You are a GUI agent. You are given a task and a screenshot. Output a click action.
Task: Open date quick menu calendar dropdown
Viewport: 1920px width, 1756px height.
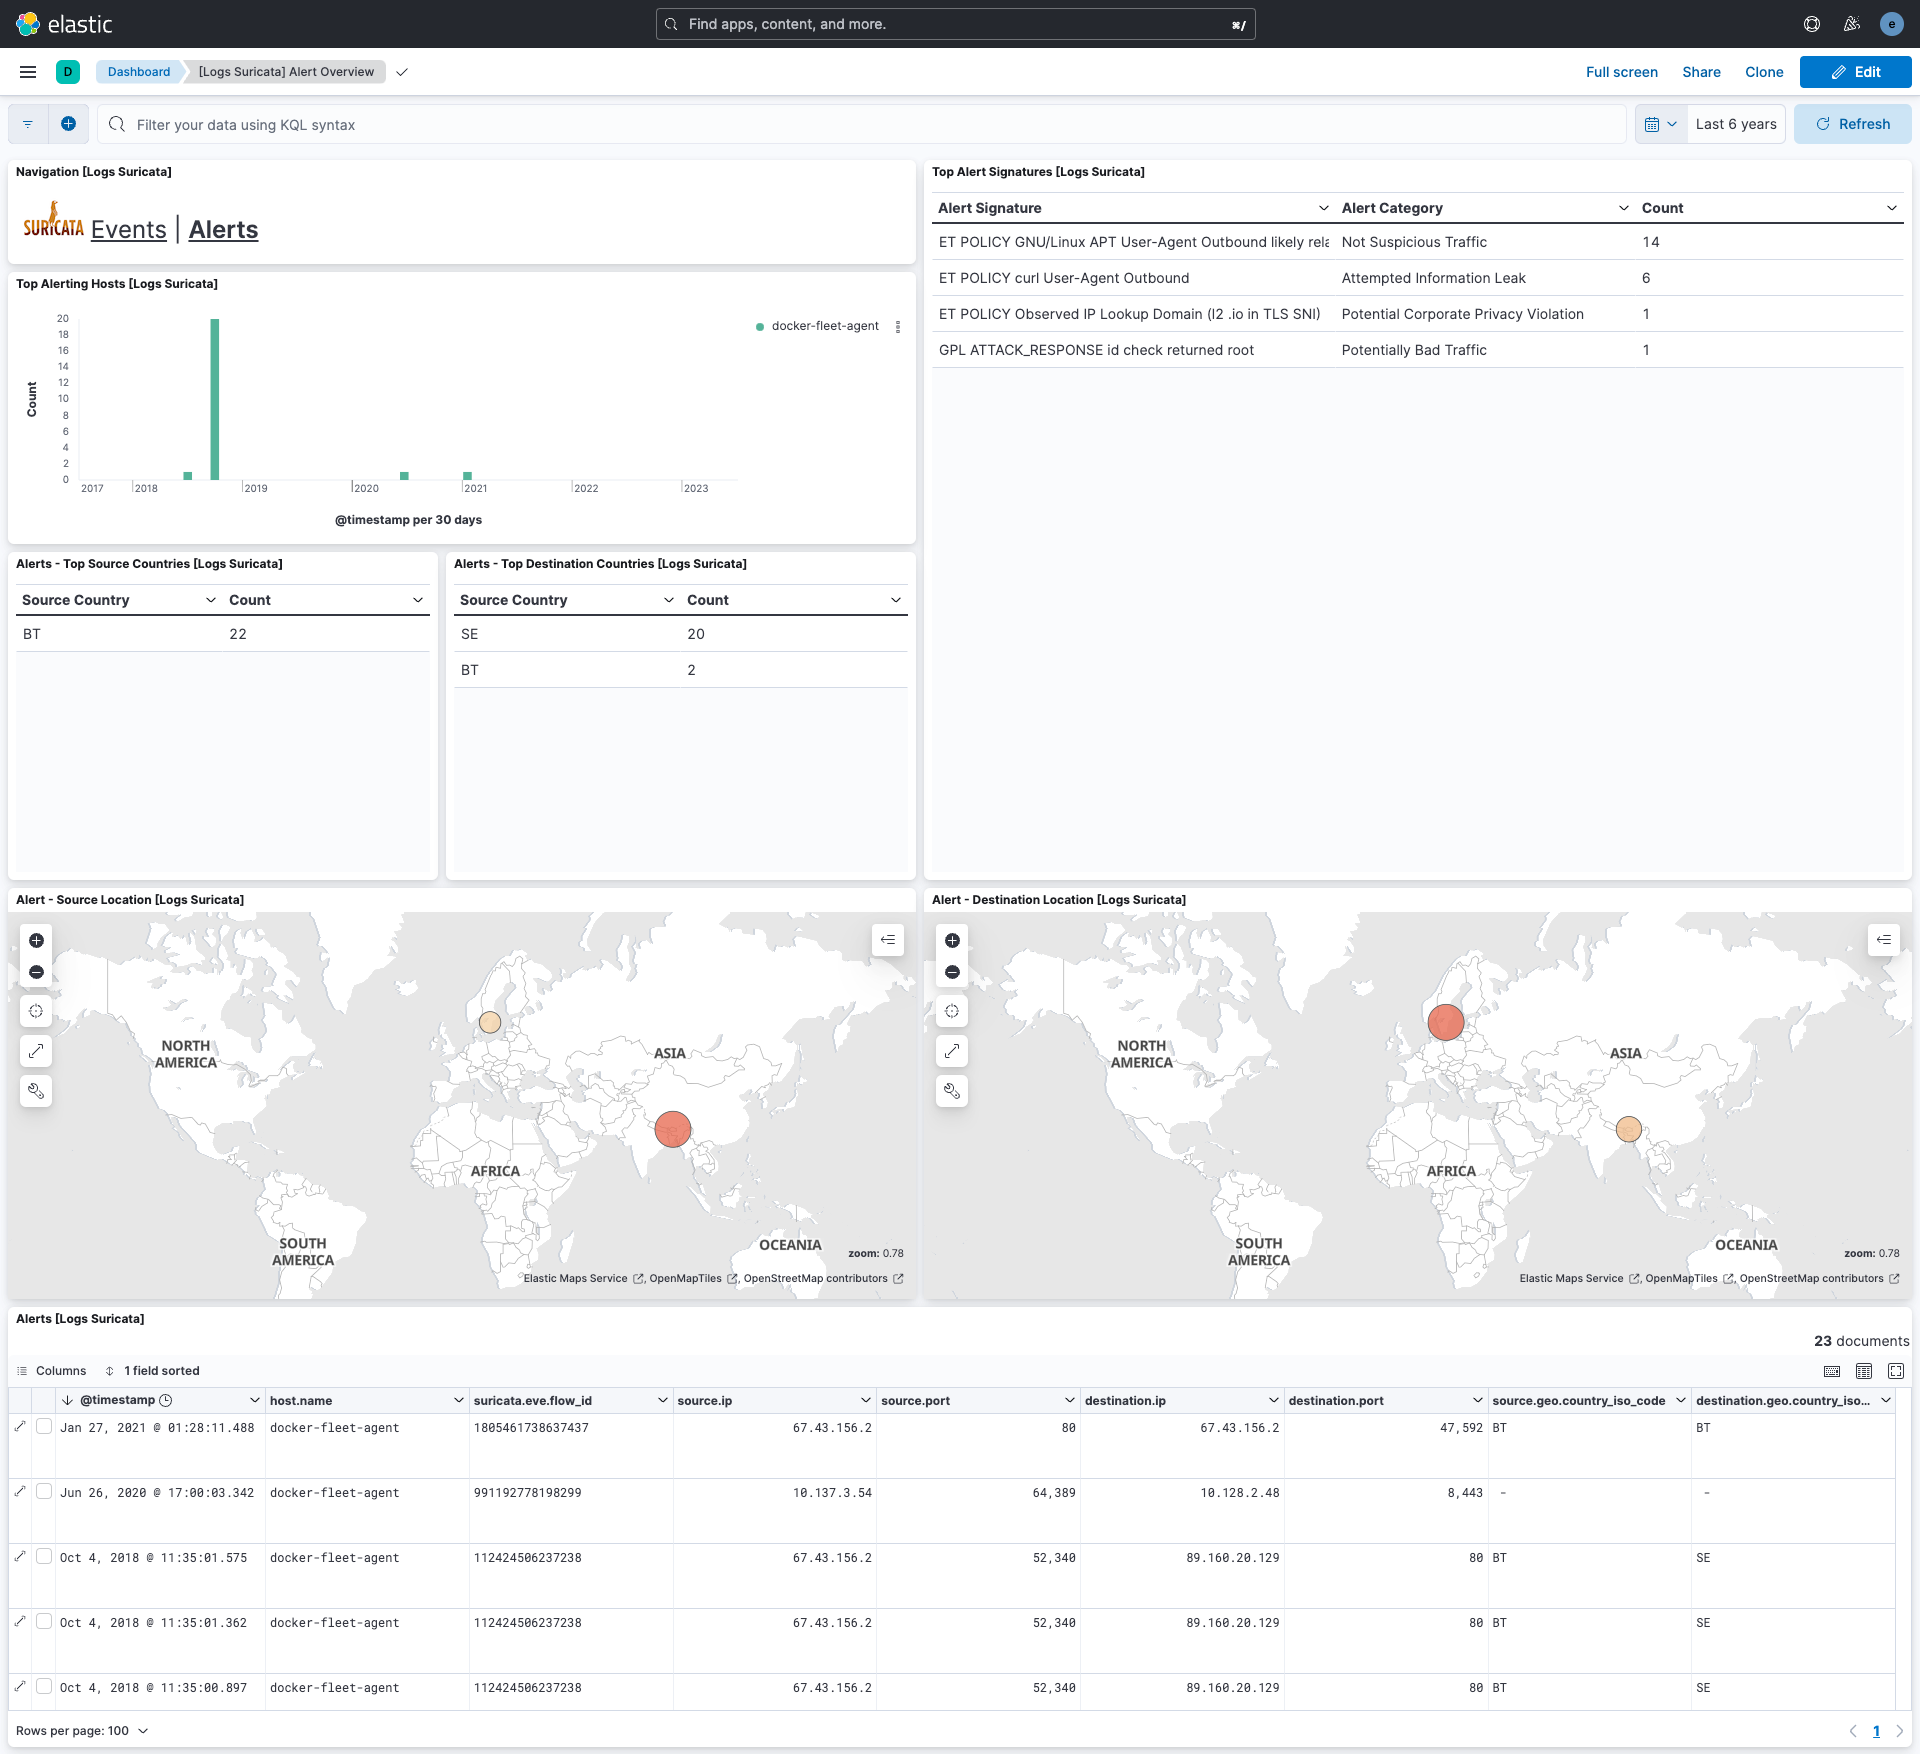pos(1660,124)
